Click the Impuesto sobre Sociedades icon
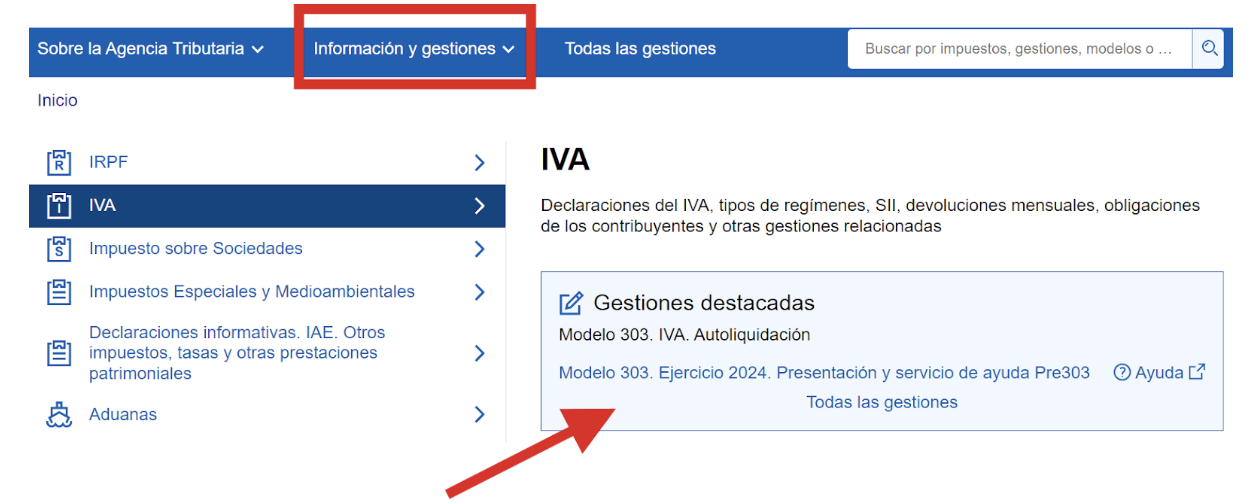The height and width of the screenshot is (504, 1254). click(x=60, y=249)
